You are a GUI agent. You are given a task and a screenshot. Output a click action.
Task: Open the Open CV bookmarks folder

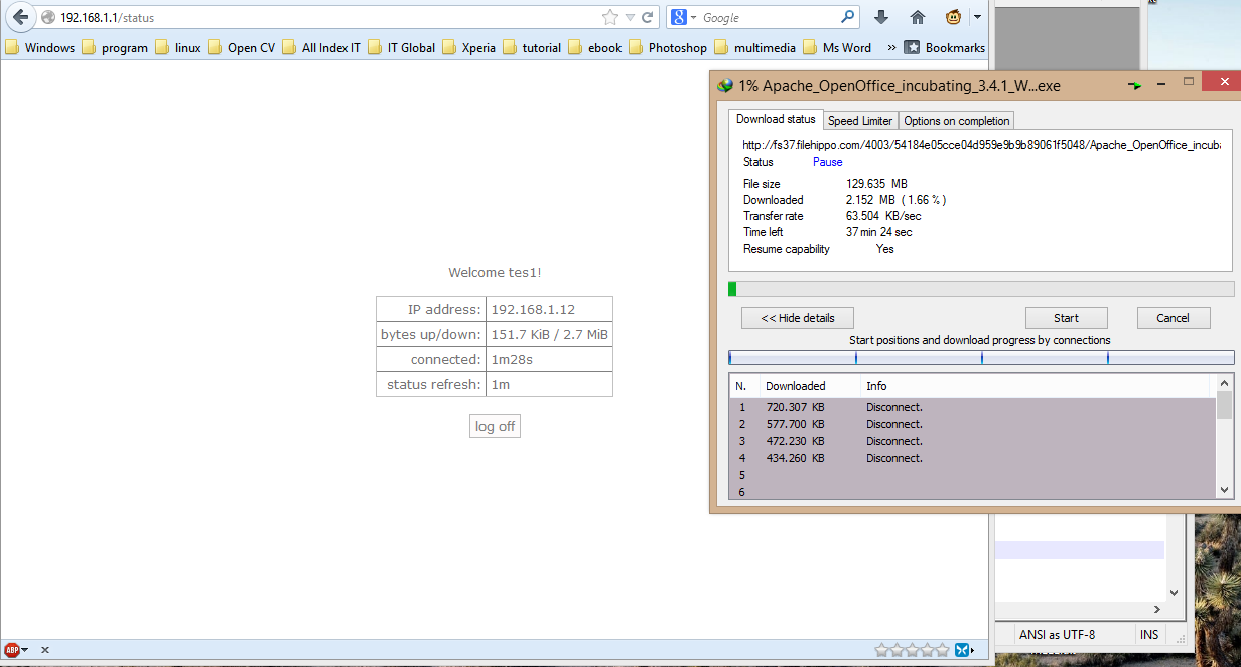[241, 47]
